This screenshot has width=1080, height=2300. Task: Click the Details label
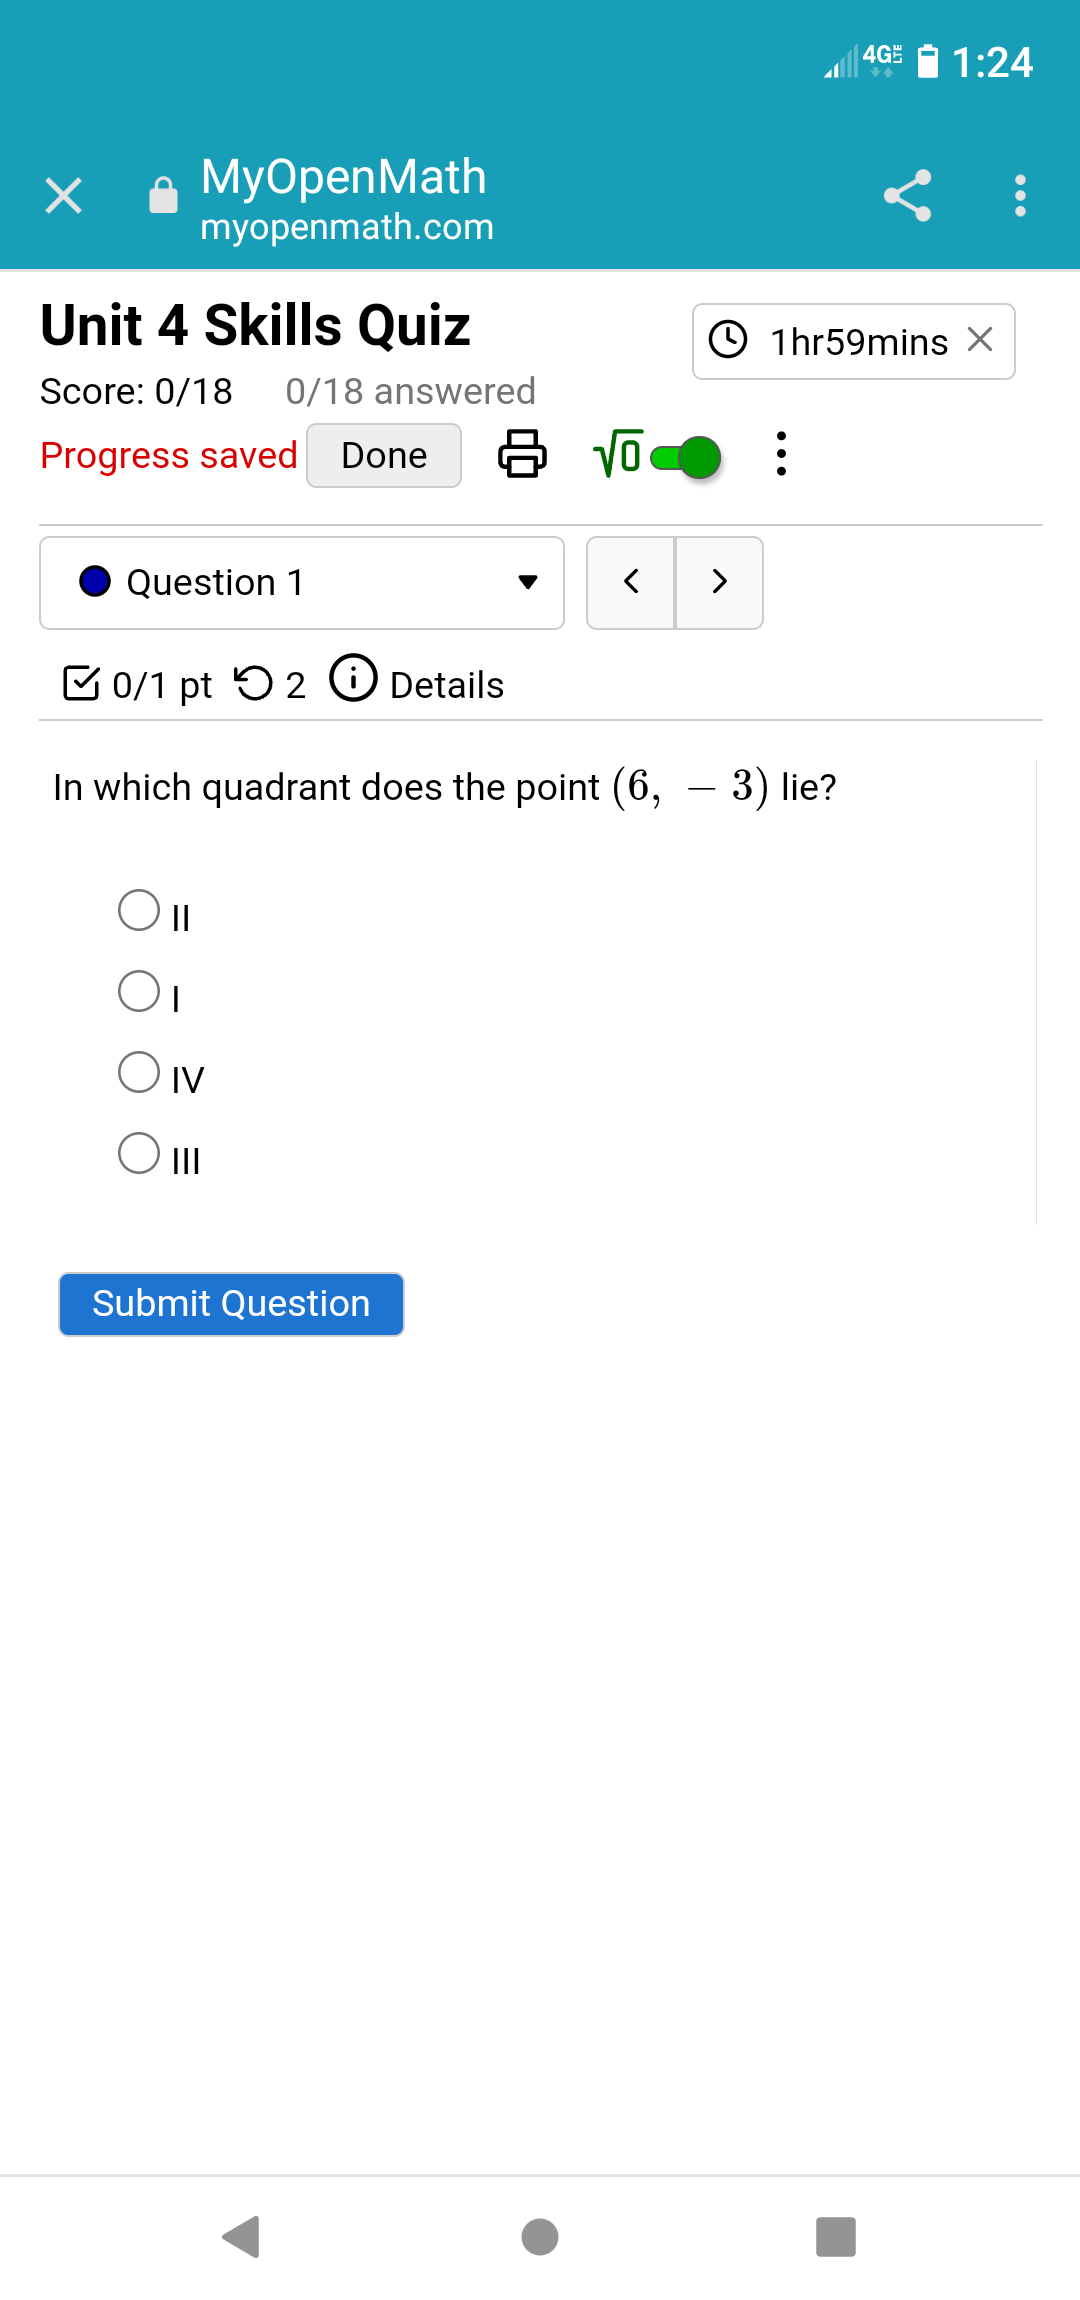pyautogui.click(x=446, y=685)
